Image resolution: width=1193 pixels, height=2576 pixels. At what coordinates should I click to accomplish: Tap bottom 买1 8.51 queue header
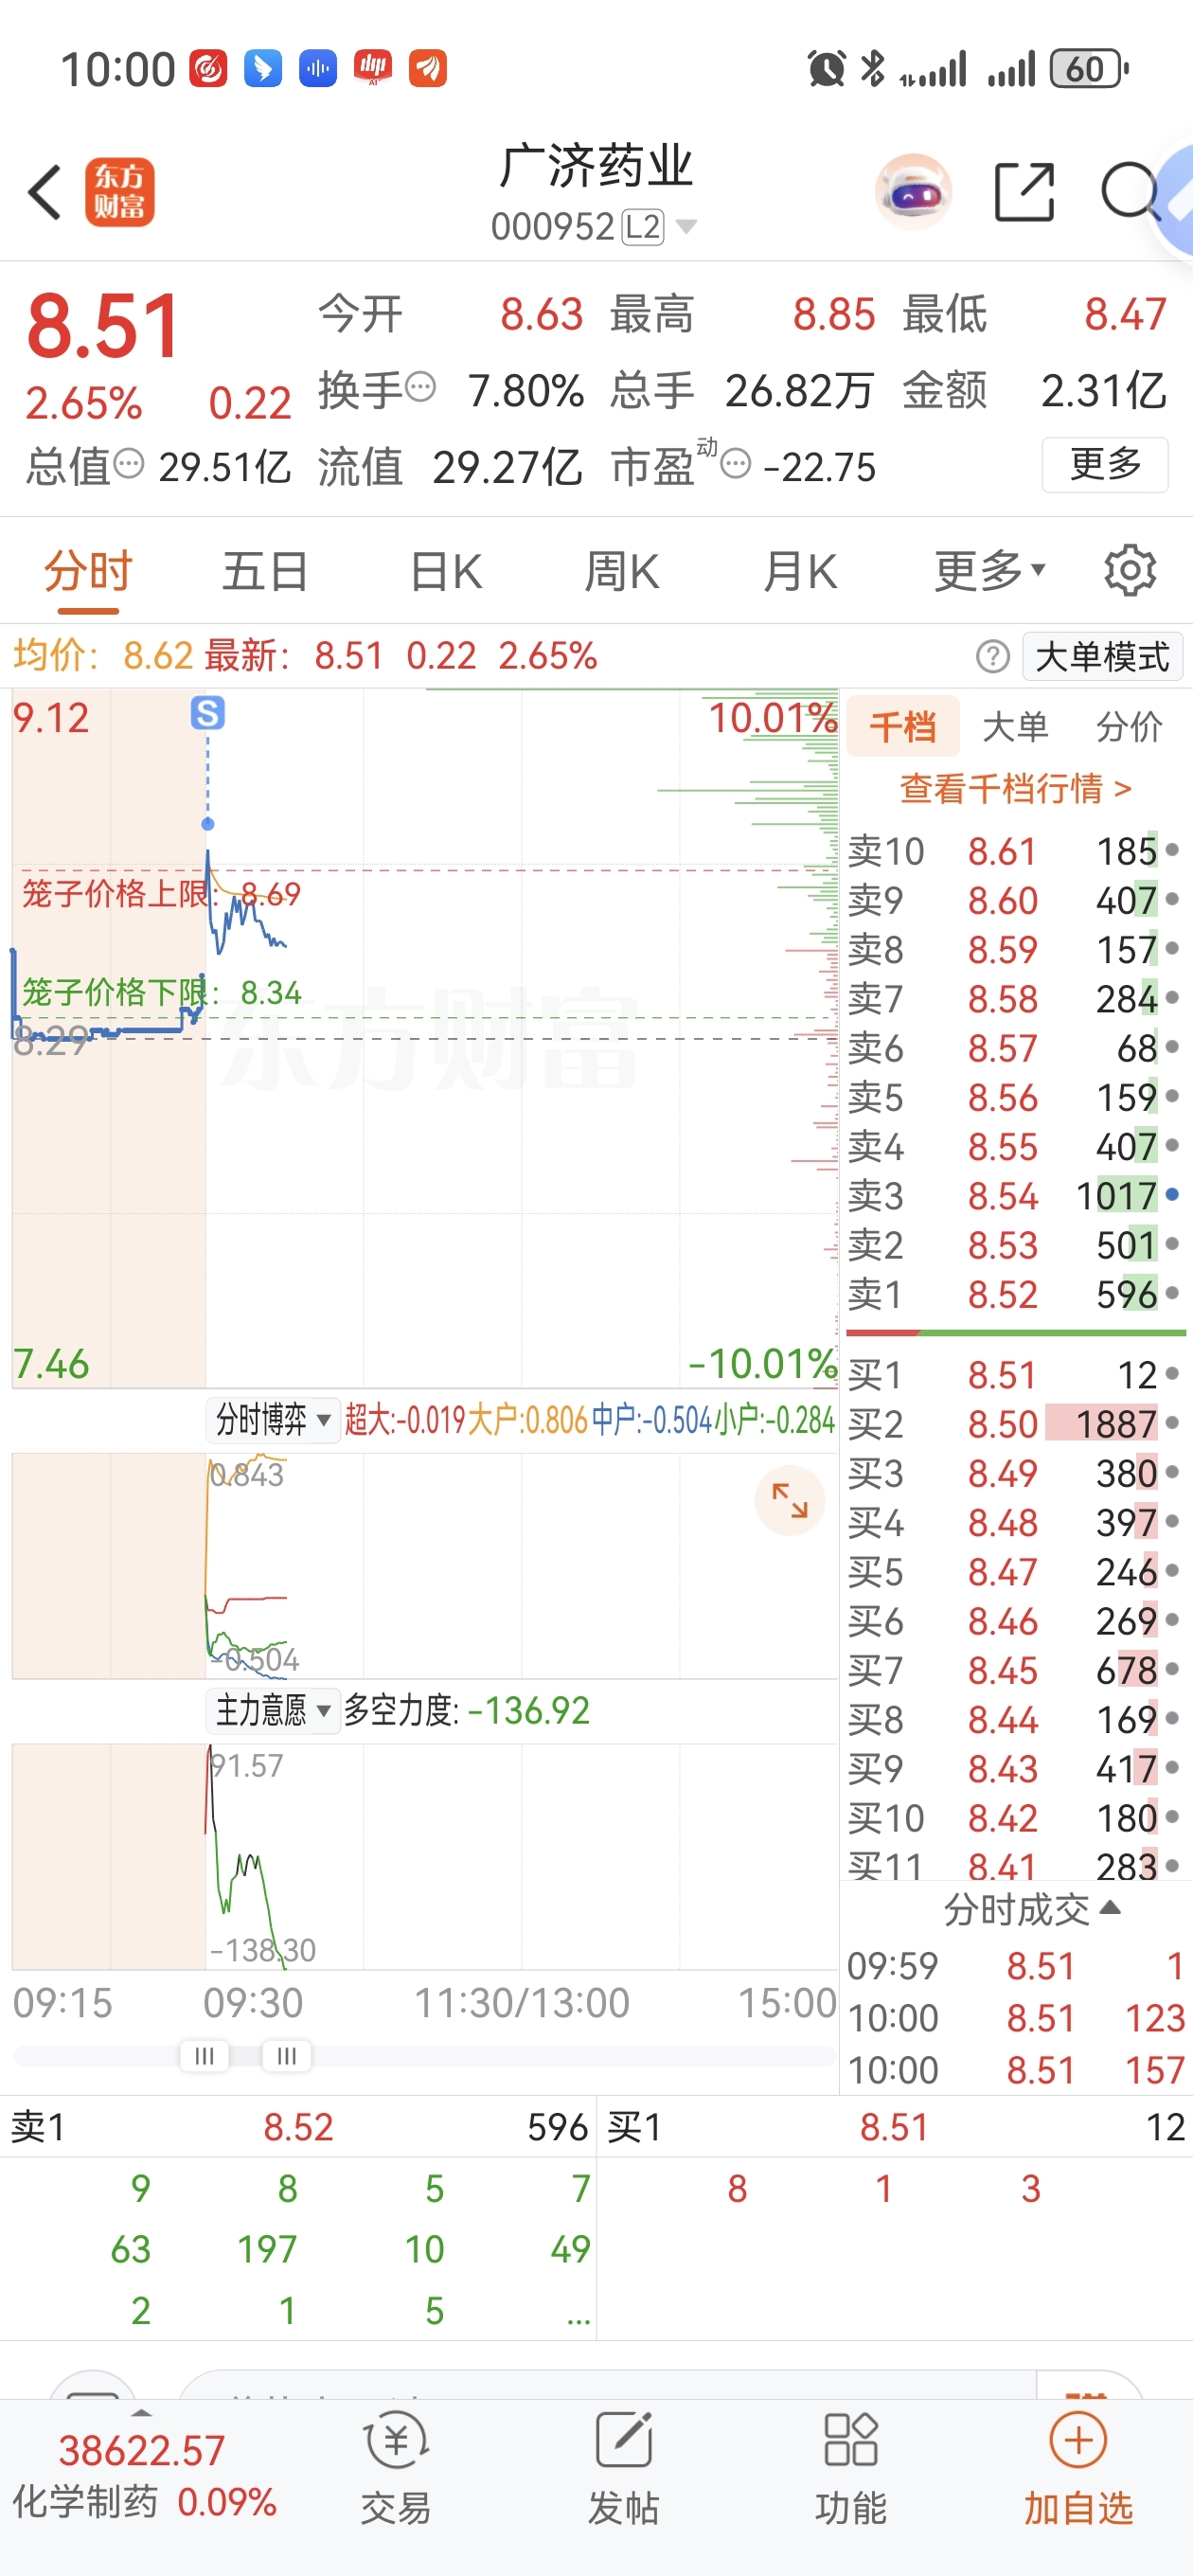(x=895, y=2126)
